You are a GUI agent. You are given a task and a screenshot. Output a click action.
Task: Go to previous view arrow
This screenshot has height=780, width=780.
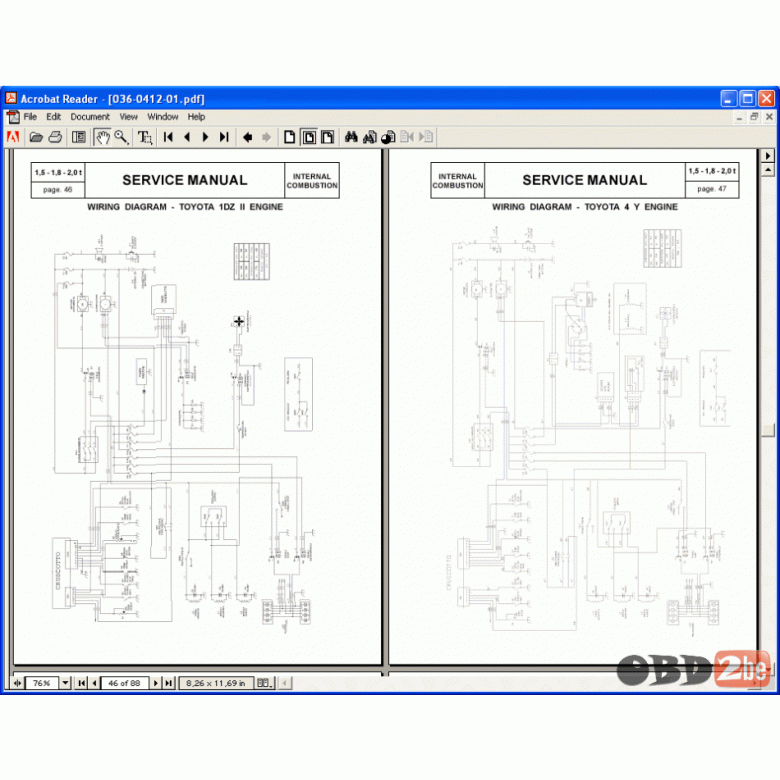click(x=248, y=137)
